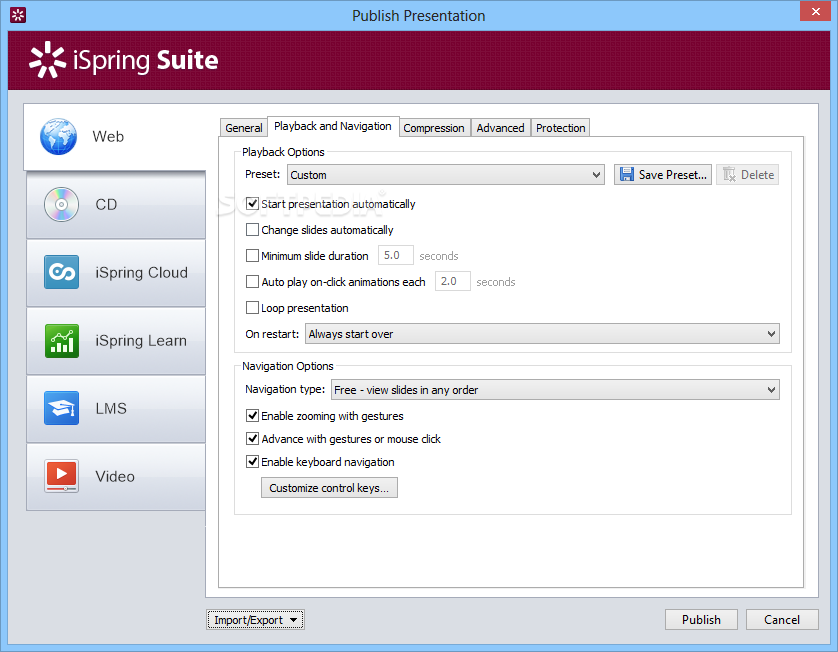
Task: Select the Web globe icon
Action: pyautogui.click(x=58, y=136)
